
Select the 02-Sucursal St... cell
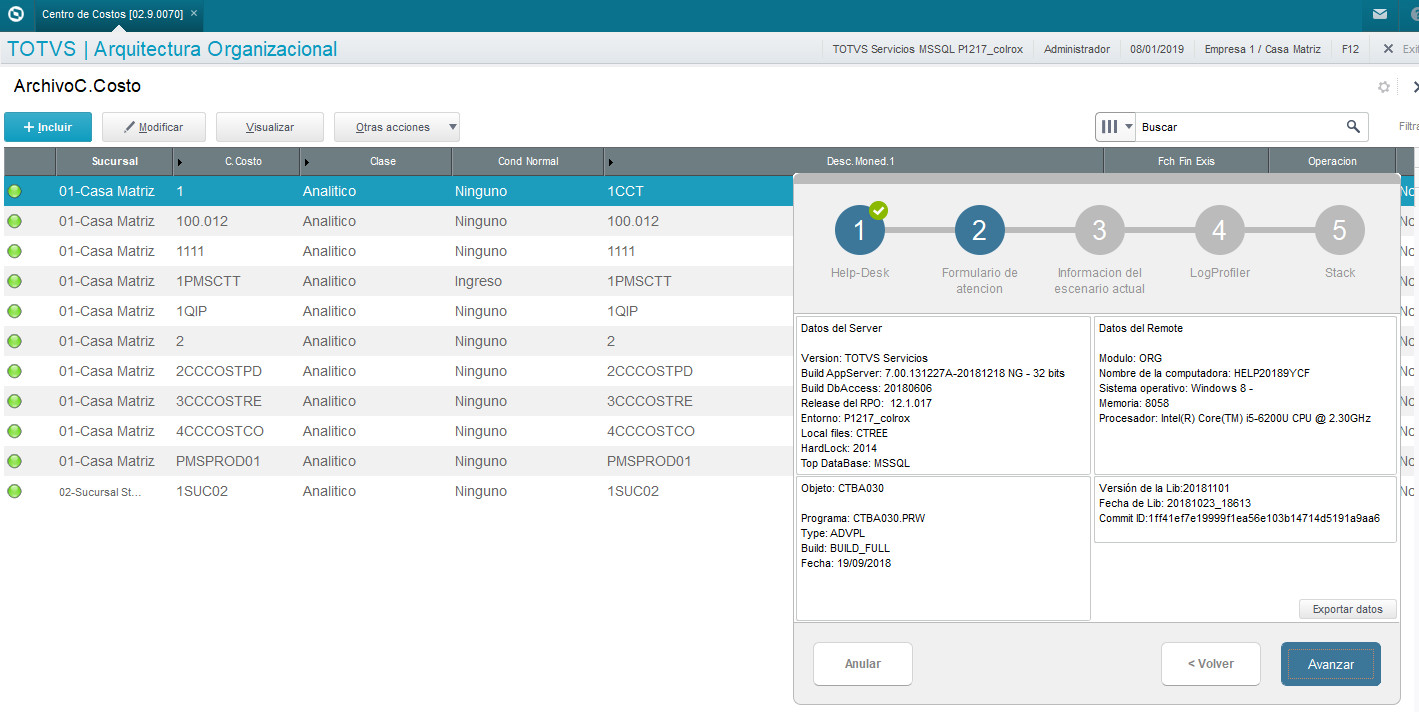coord(100,491)
